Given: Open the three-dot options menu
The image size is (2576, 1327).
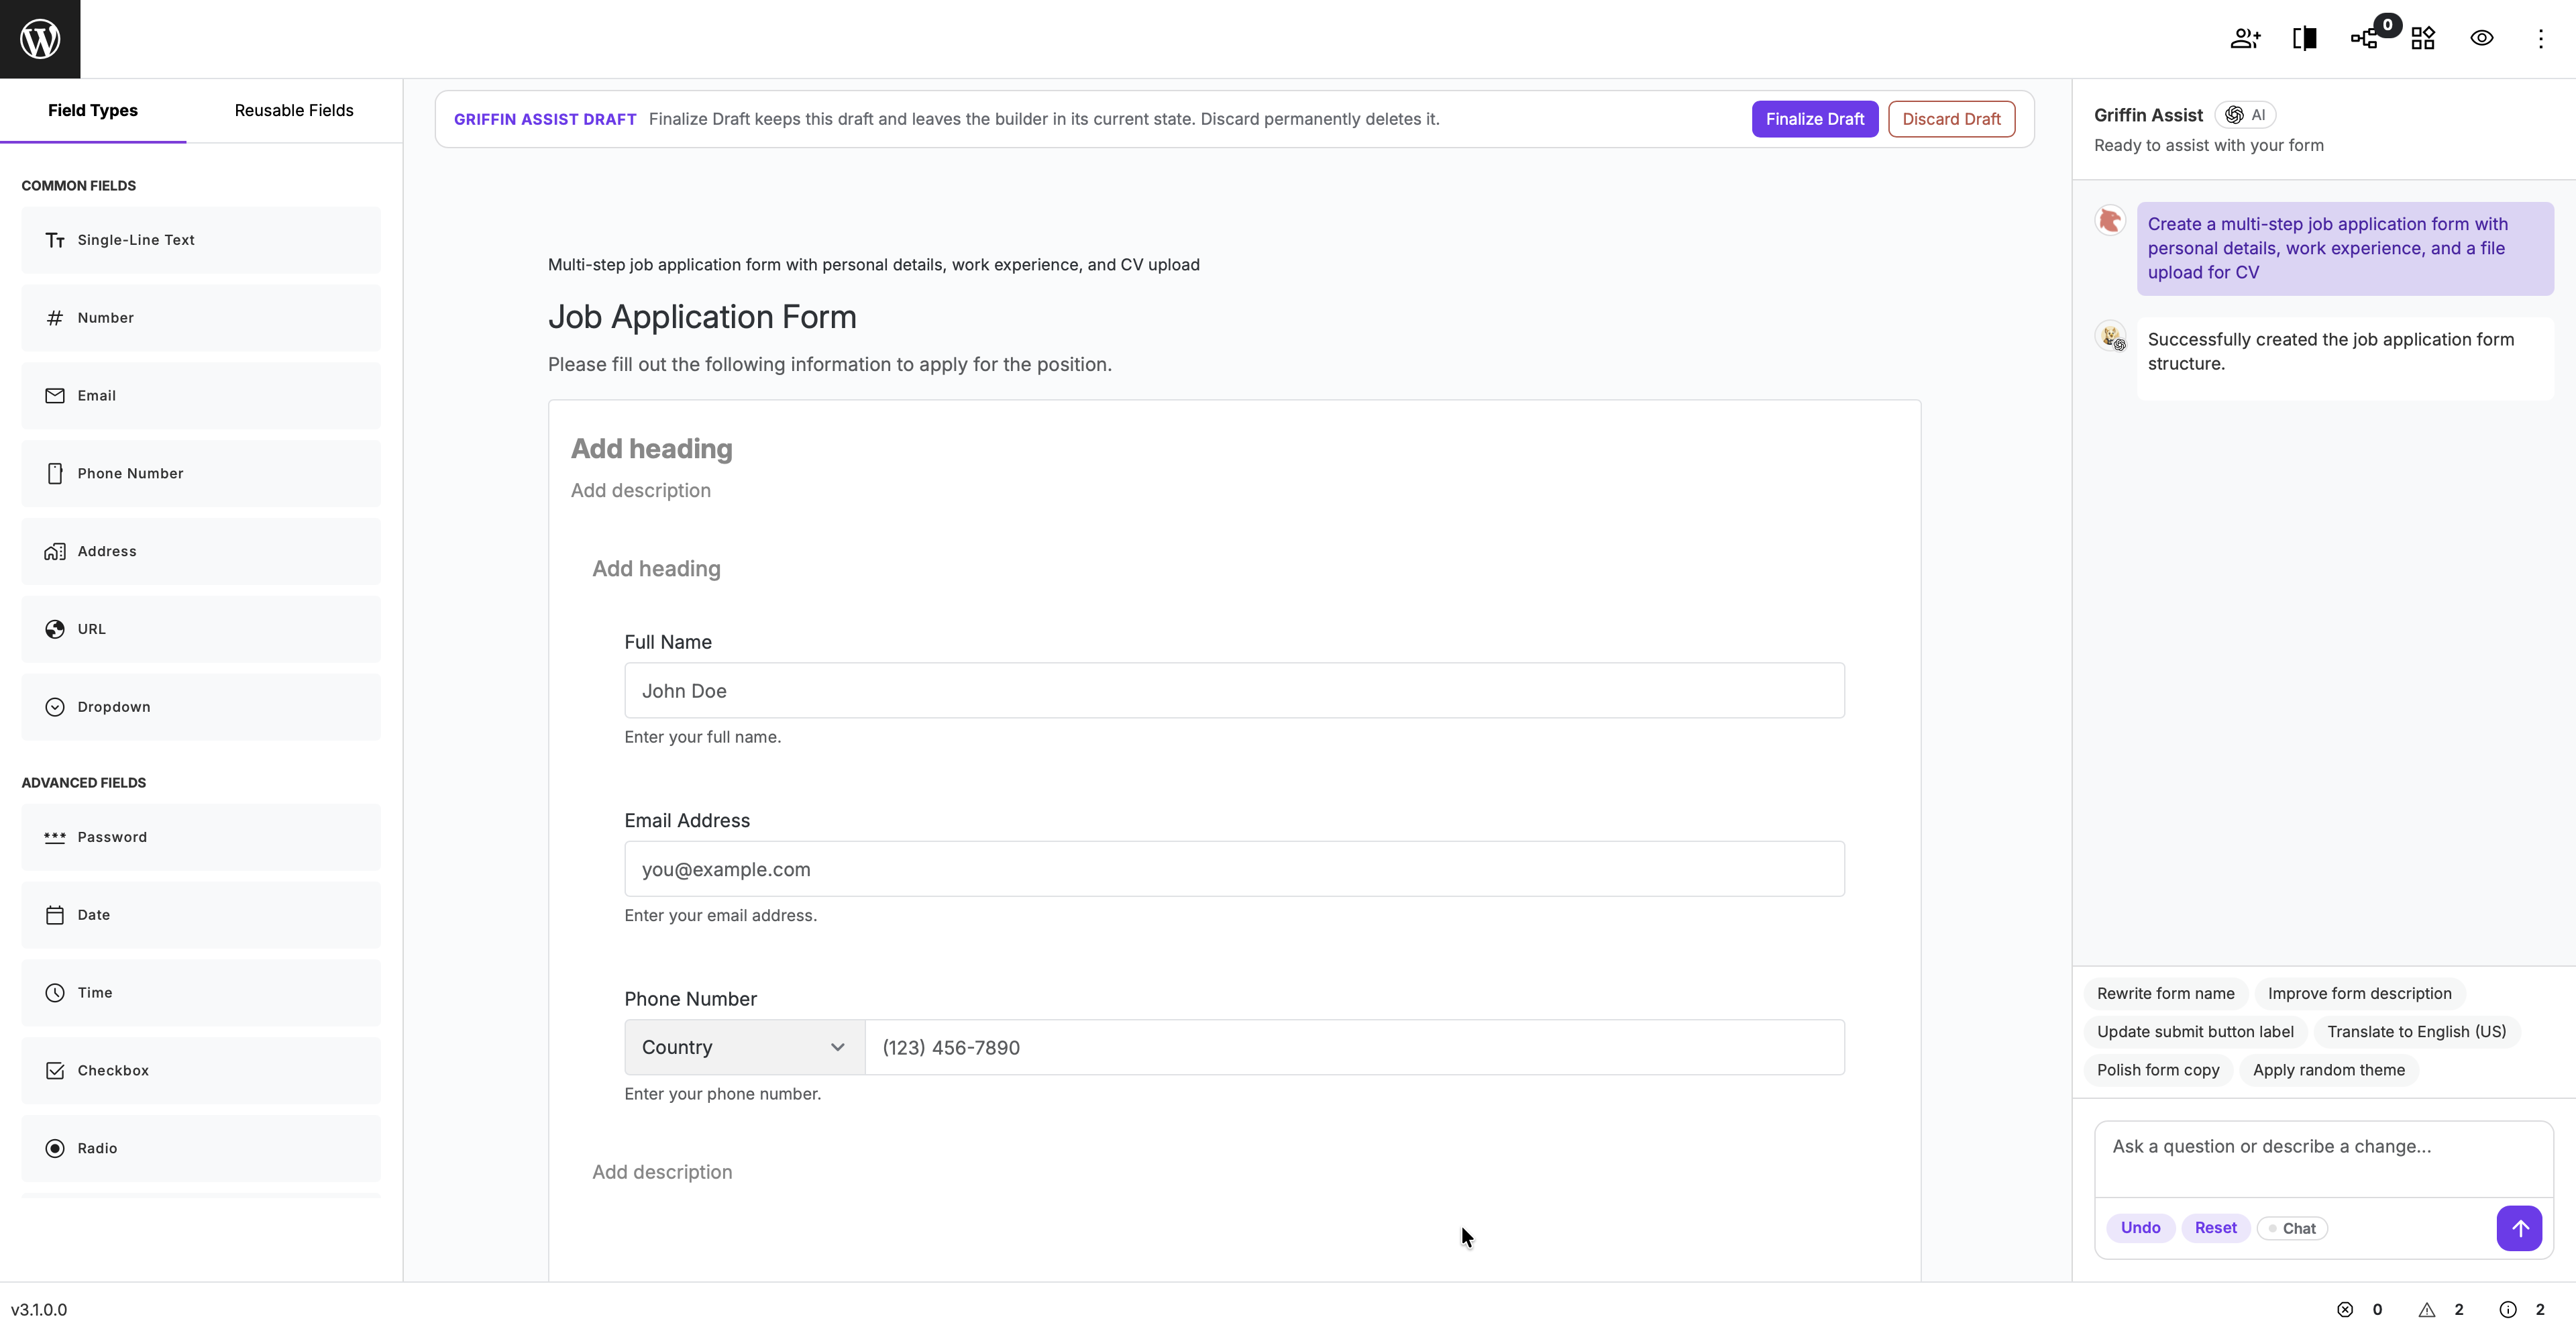Looking at the screenshot, I should click(x=2541, y=39).
